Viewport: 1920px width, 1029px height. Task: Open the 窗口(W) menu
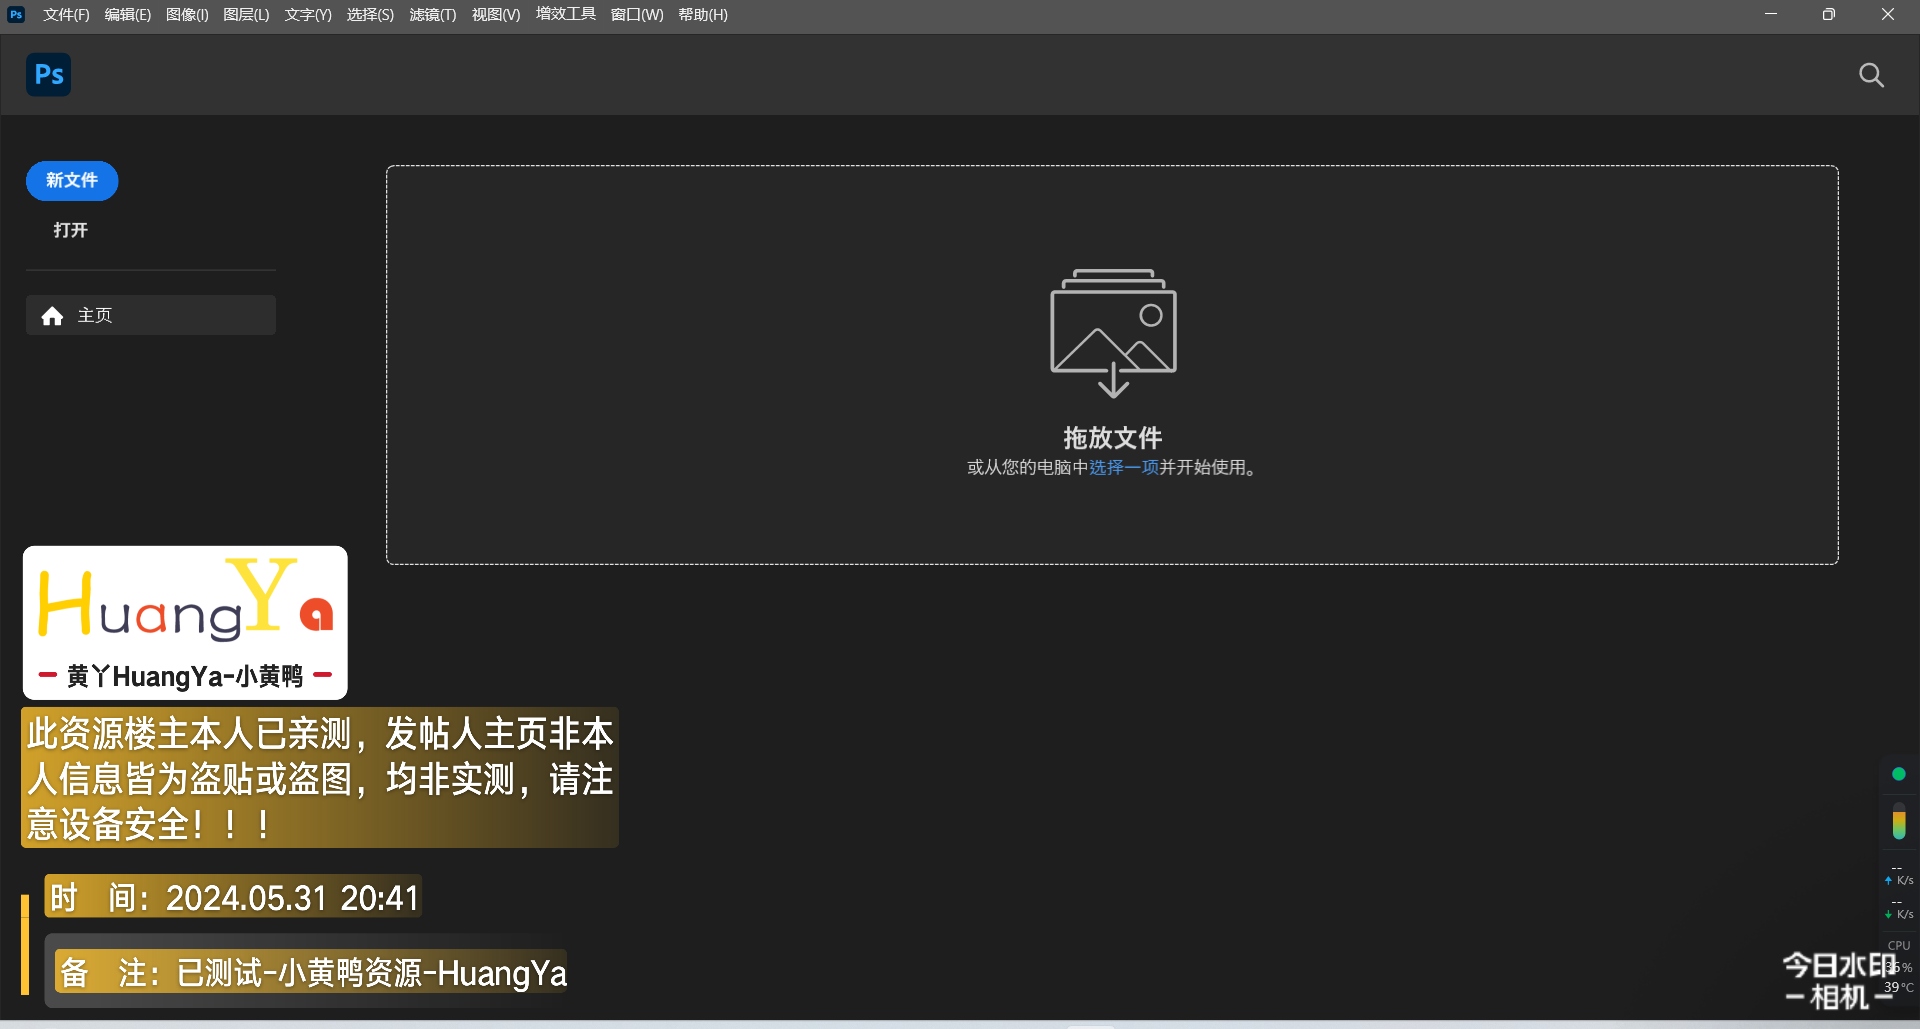(637, 15)
